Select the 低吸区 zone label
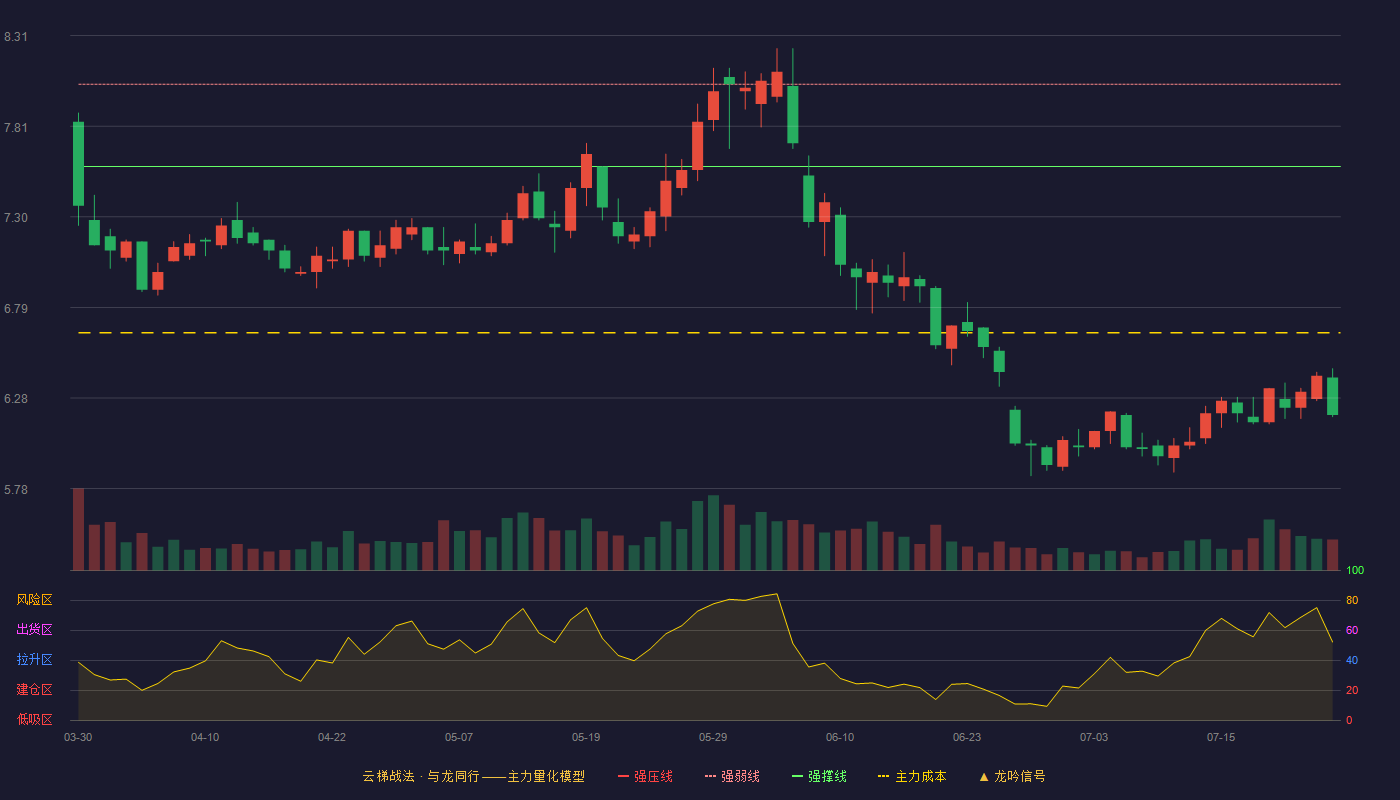 [34, 719]
